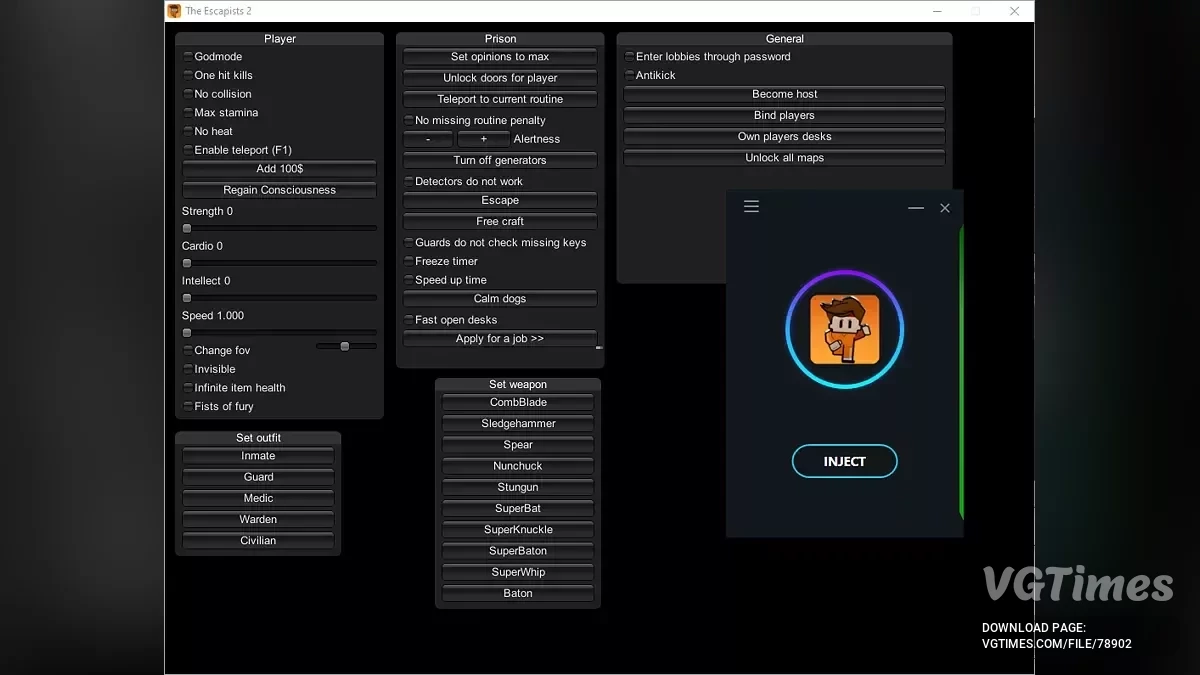
Task: Close the injector popup window
Action: [945, 208]
